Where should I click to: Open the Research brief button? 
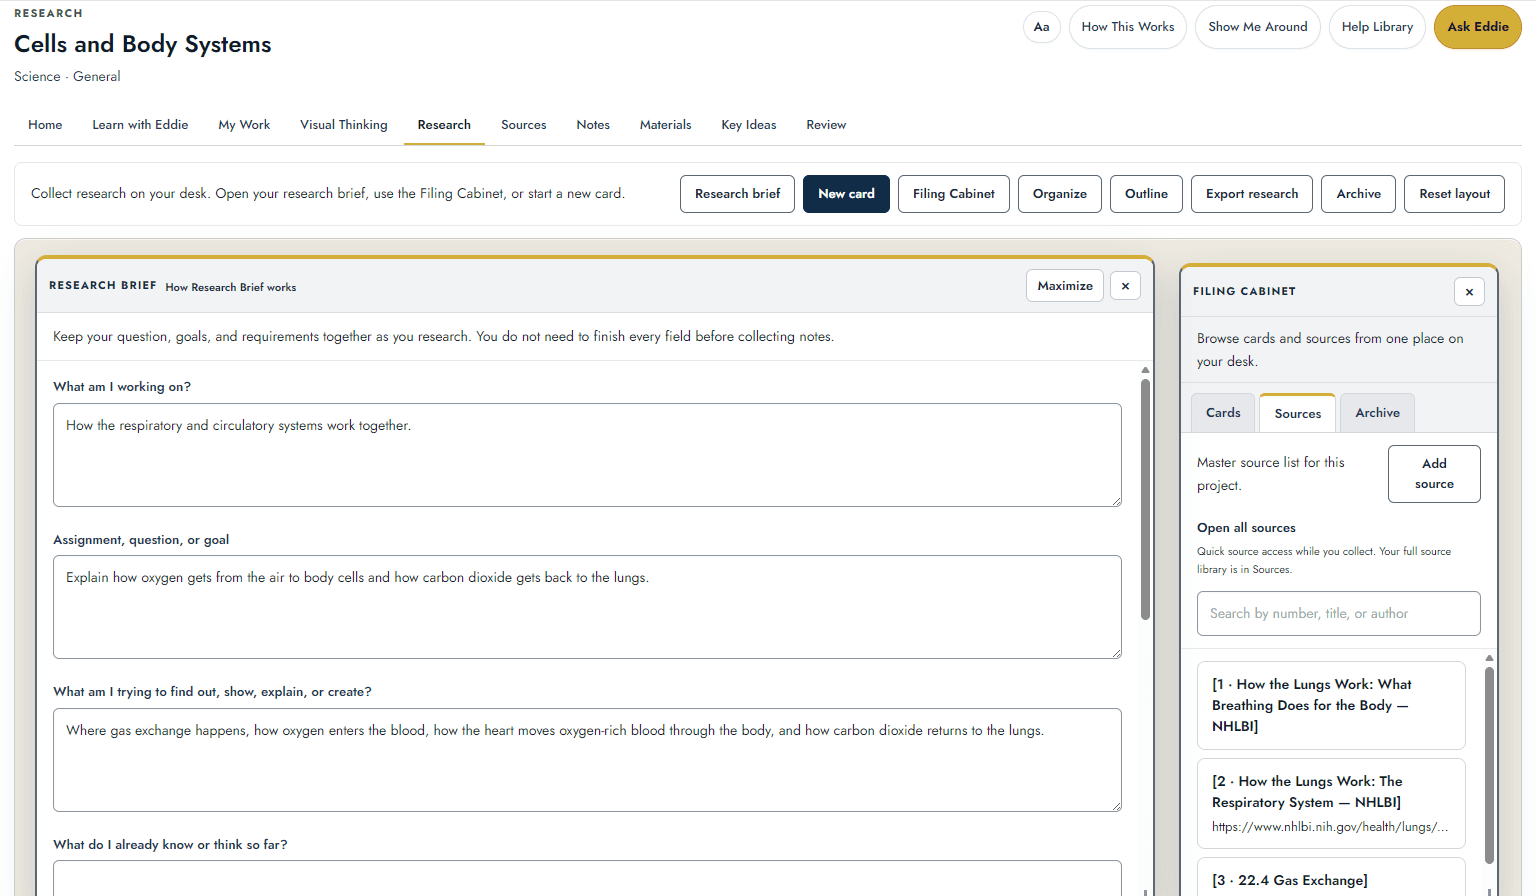tap(738, 194)
